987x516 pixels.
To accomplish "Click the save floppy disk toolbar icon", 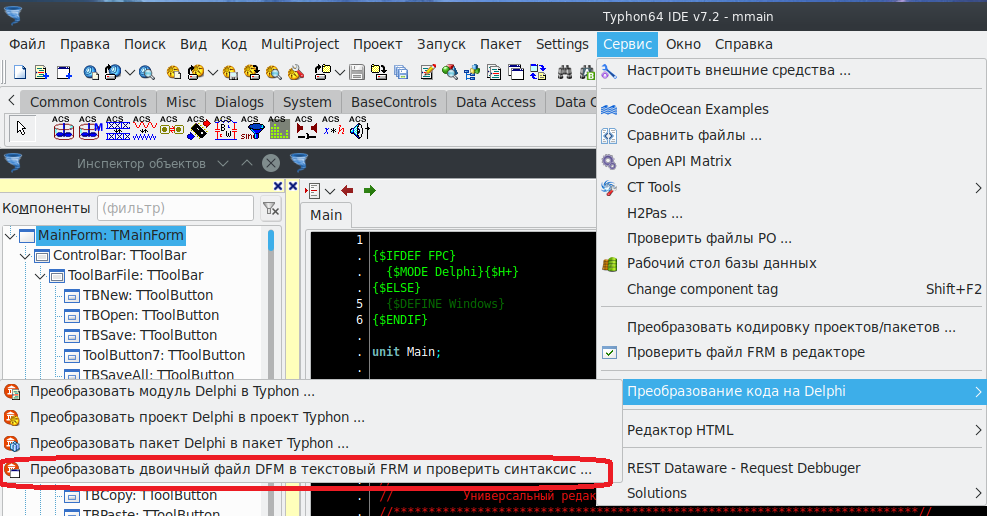I will [357, 72].
